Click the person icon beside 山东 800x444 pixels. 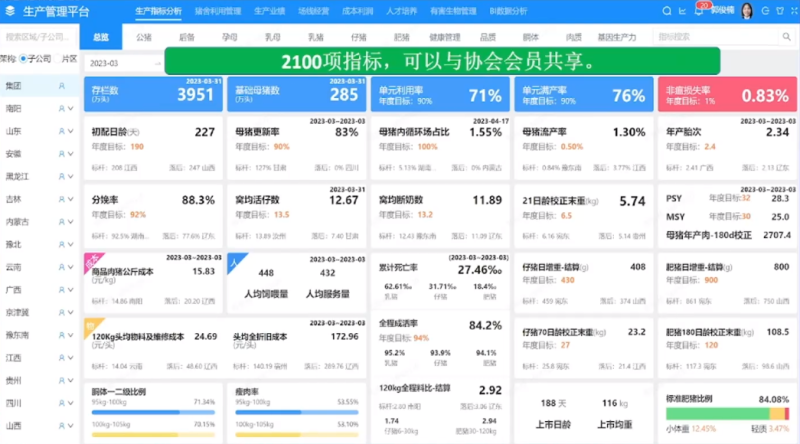62,131
